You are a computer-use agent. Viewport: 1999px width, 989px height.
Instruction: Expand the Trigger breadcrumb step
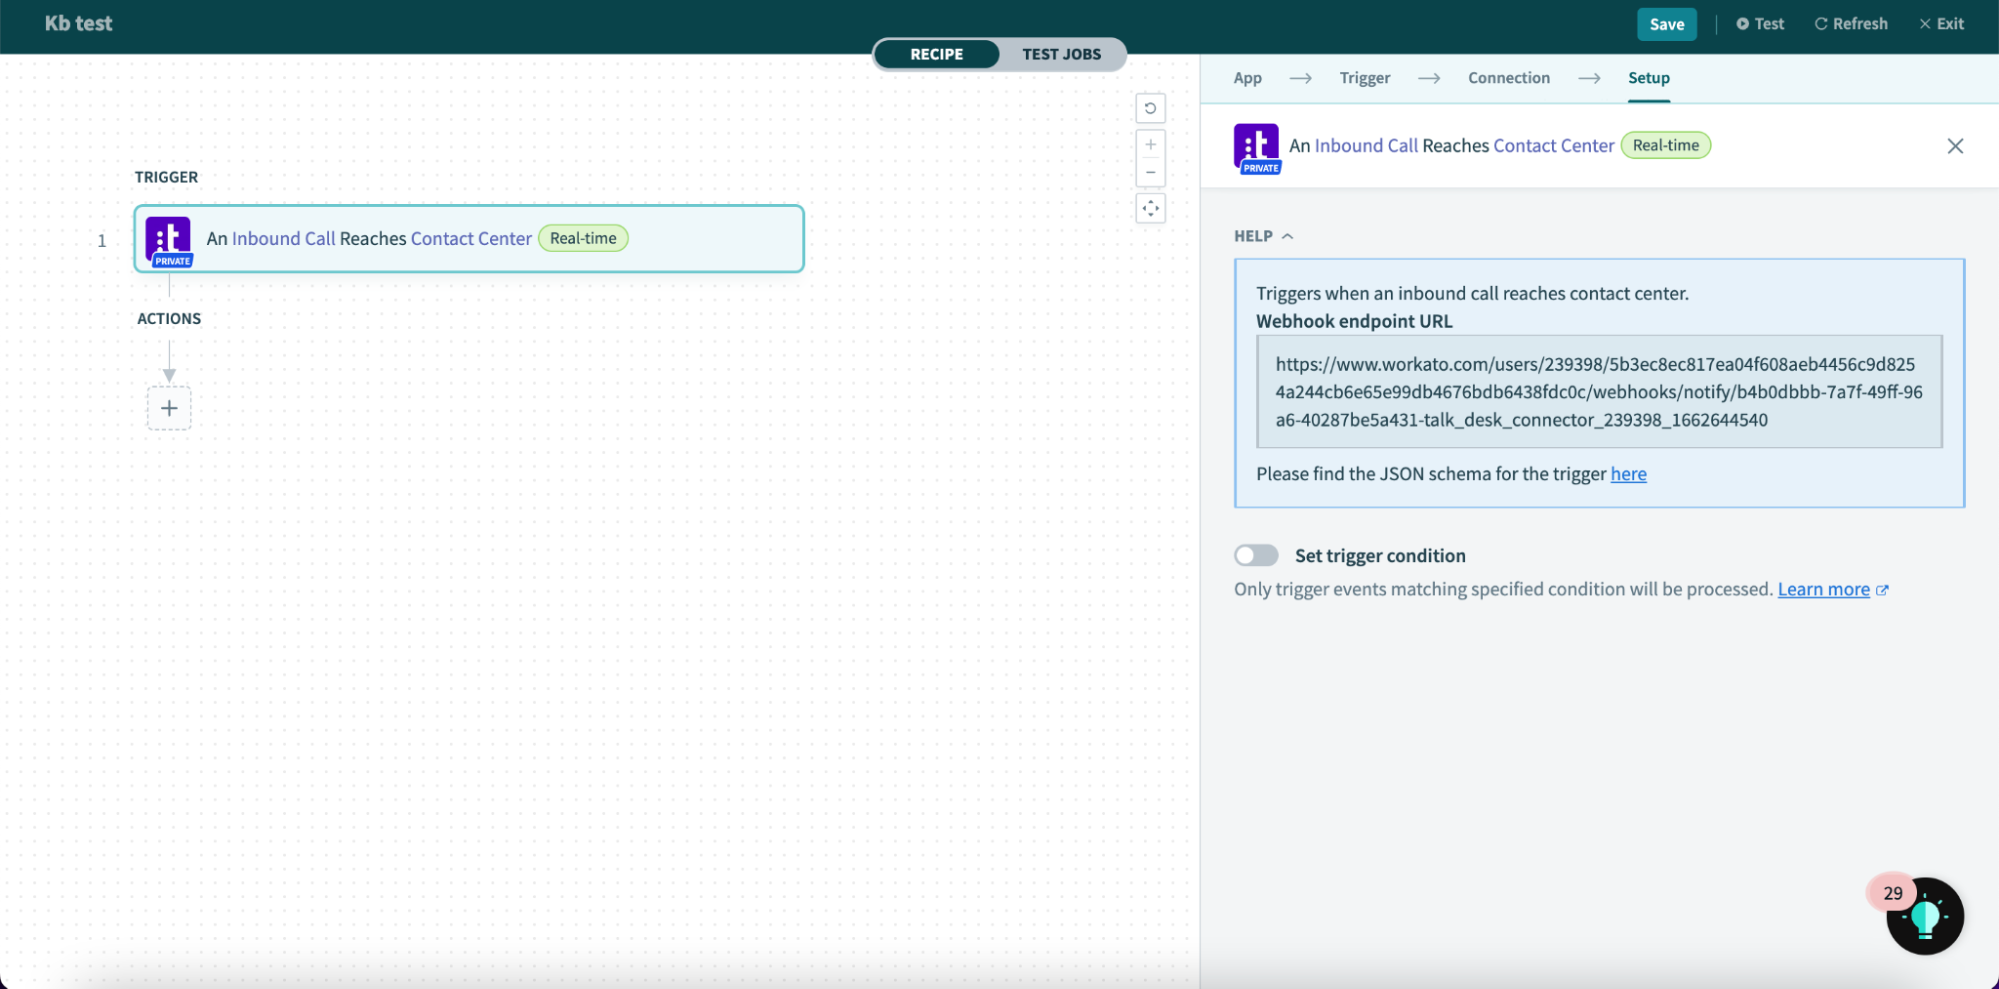click(1364, 78)
